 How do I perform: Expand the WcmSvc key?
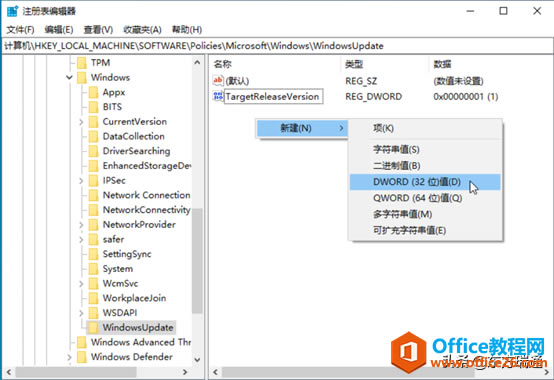point(81,284)
